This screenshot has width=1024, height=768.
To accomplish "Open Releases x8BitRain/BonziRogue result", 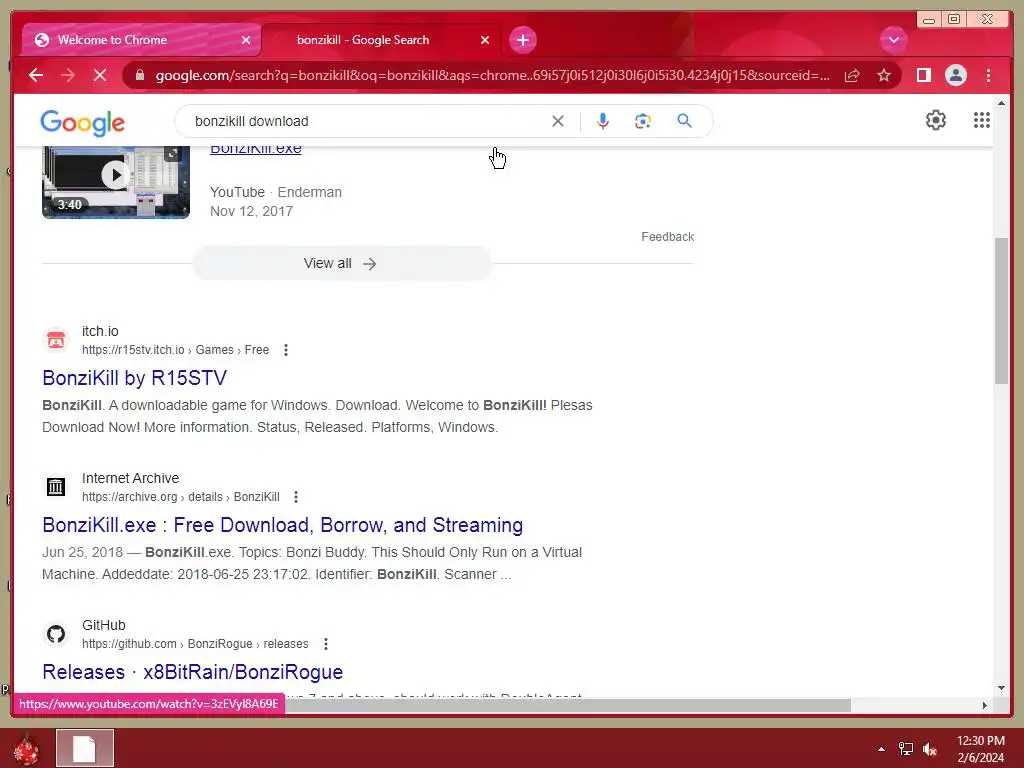I will [193, 672].
